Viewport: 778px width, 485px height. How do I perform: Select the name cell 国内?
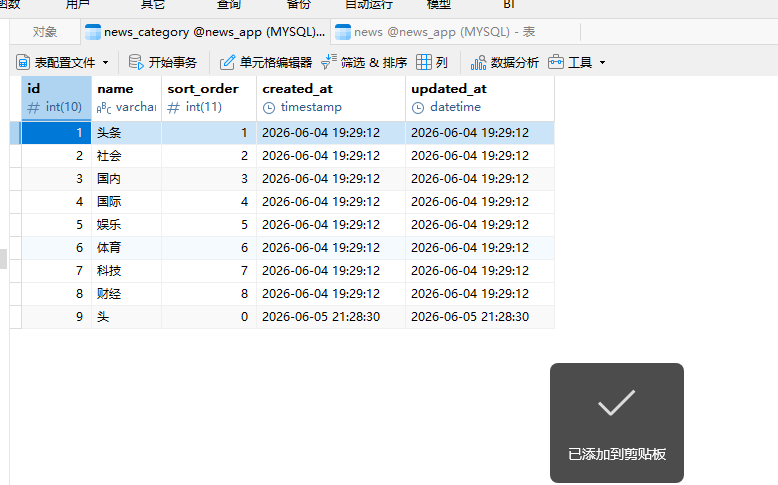127,179
